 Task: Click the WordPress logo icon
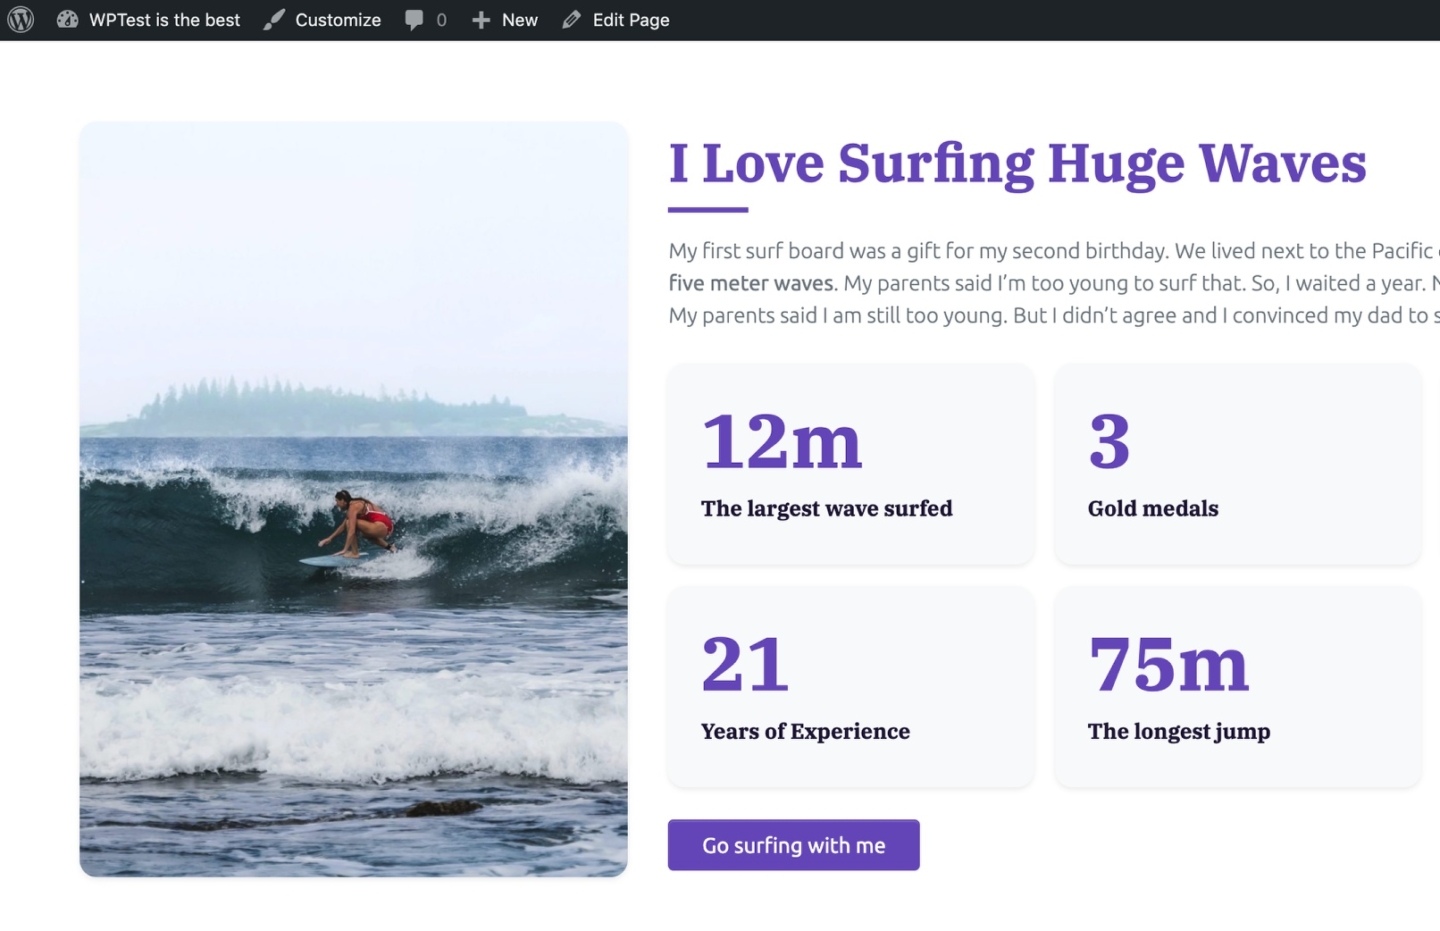(21, 20)
